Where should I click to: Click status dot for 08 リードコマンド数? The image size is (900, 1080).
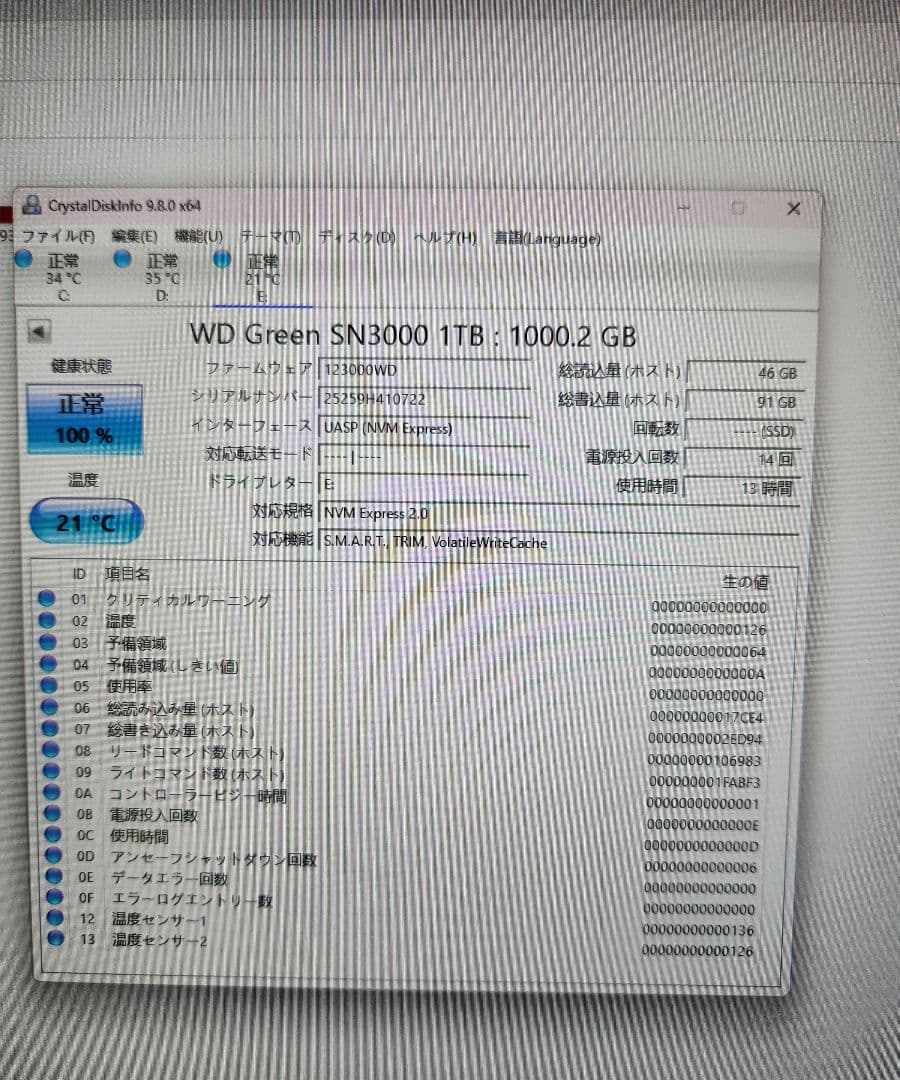51,749
